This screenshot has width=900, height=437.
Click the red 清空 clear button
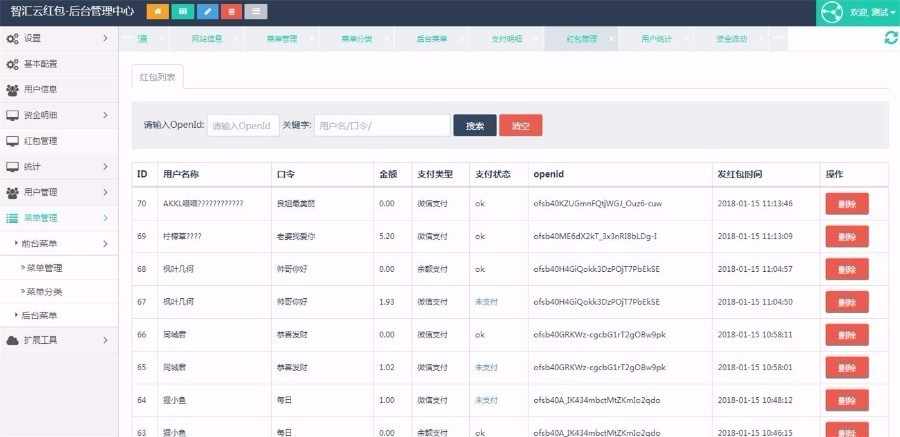521,126
